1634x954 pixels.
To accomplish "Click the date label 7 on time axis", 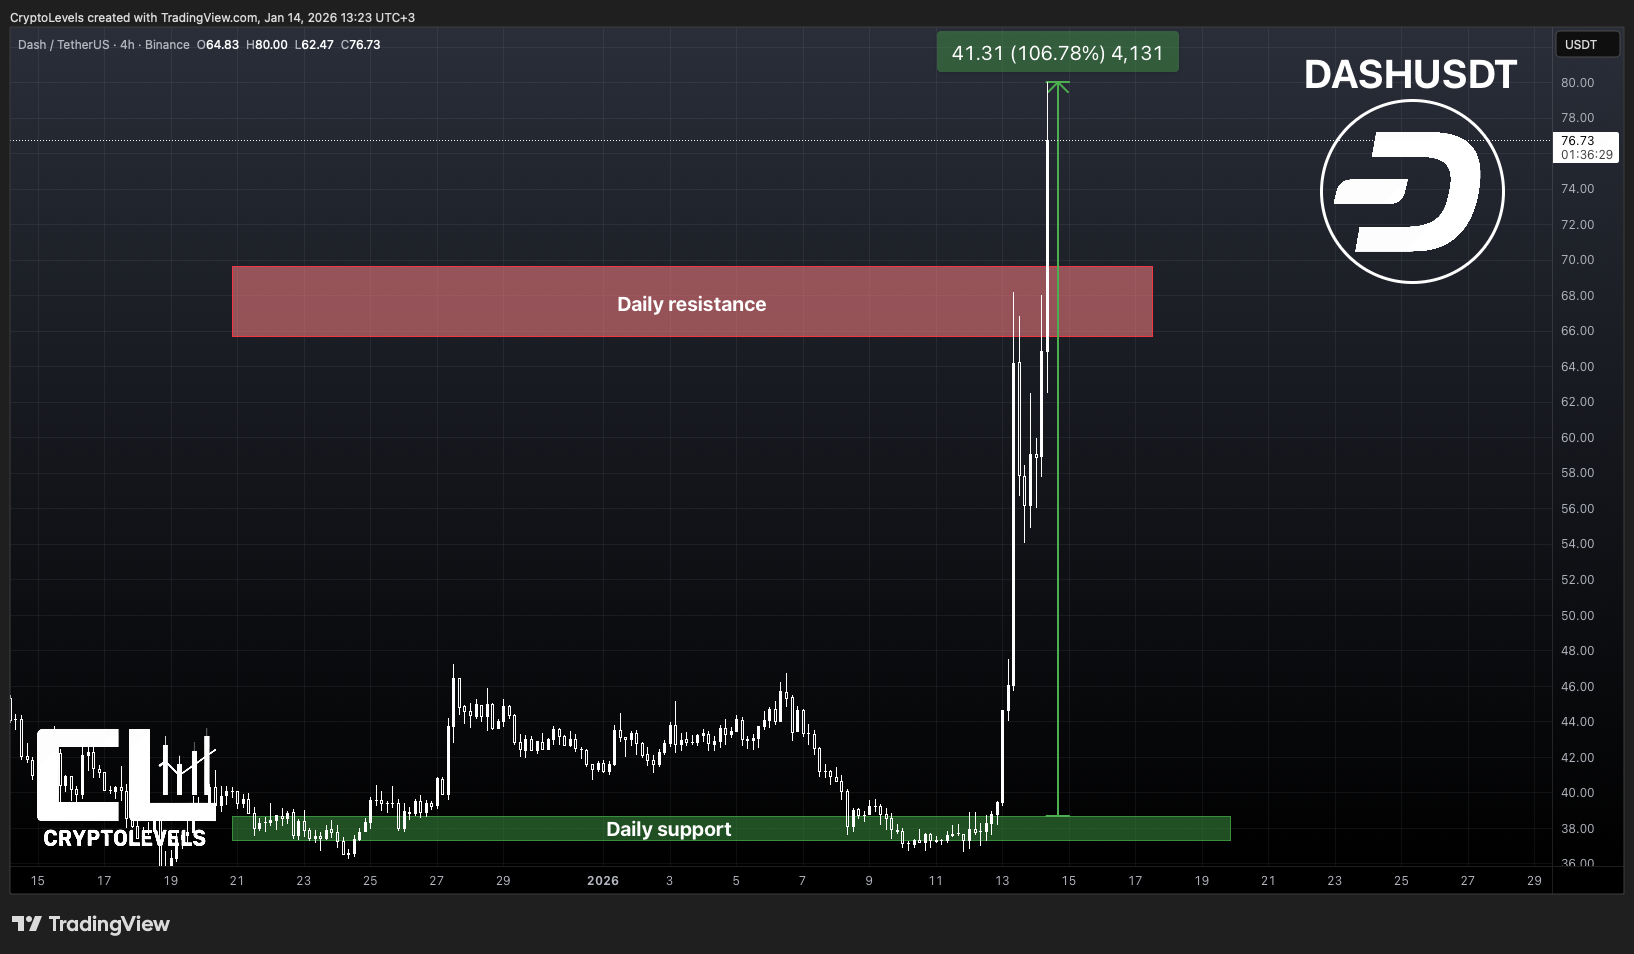I will [x=802, y=881].
